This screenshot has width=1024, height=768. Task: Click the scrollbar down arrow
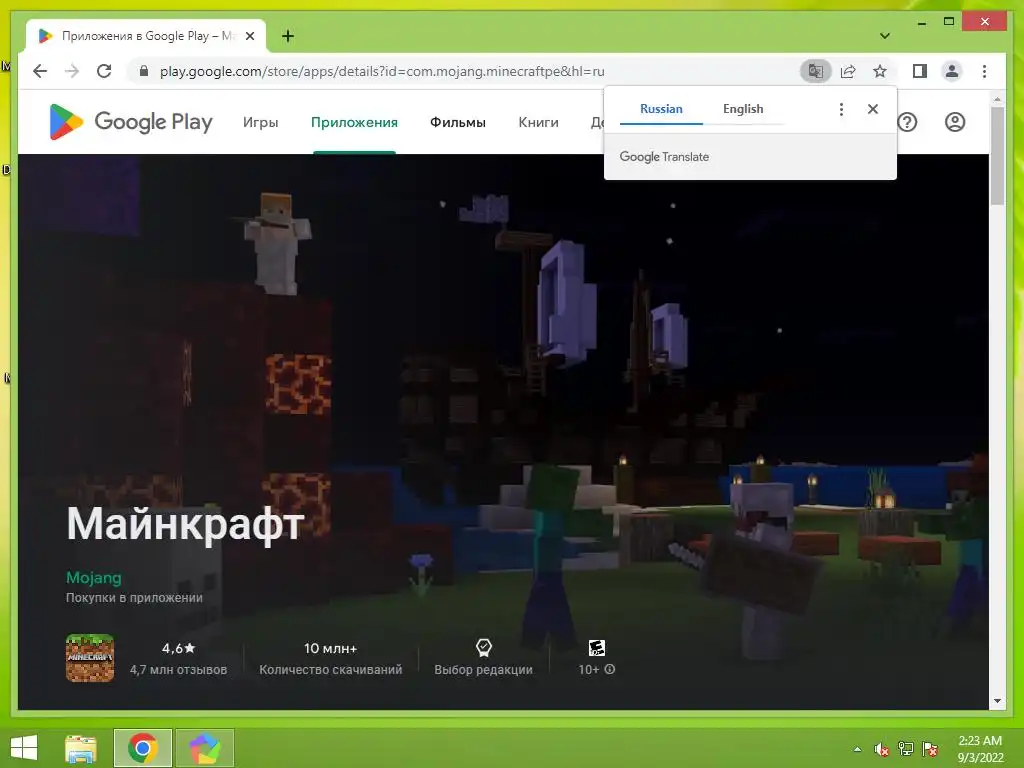pos(997,701)
